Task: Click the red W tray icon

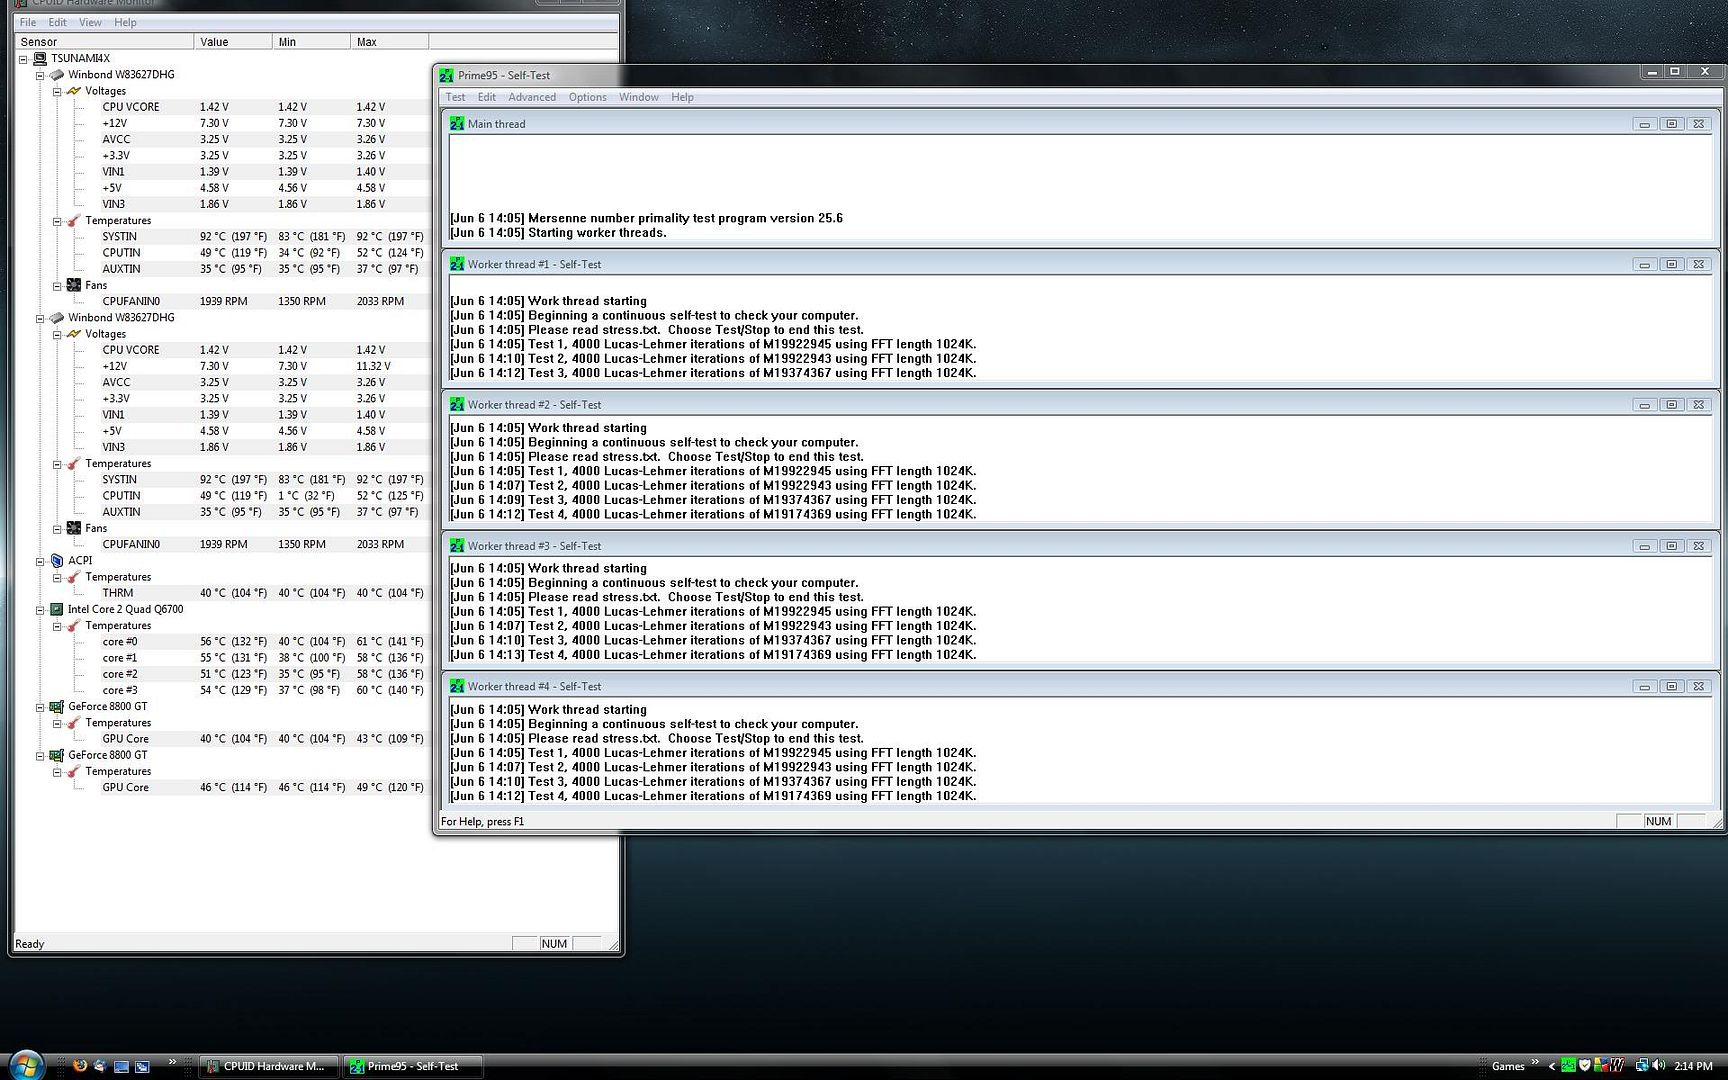Action: pyautogui.click(x=1616, y=1066)
